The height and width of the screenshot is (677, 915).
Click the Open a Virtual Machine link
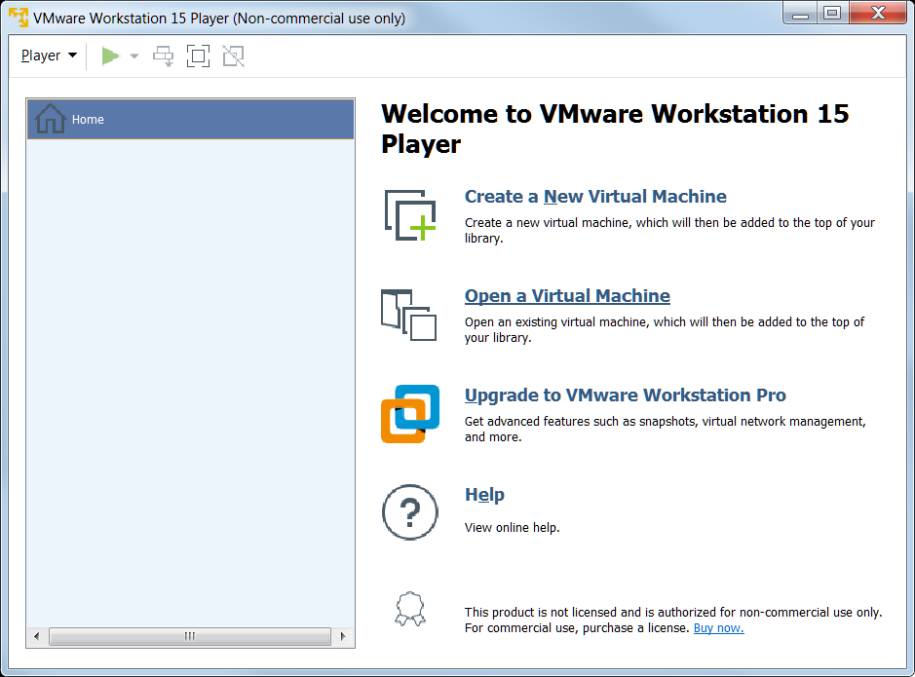[x=567, y=296]
